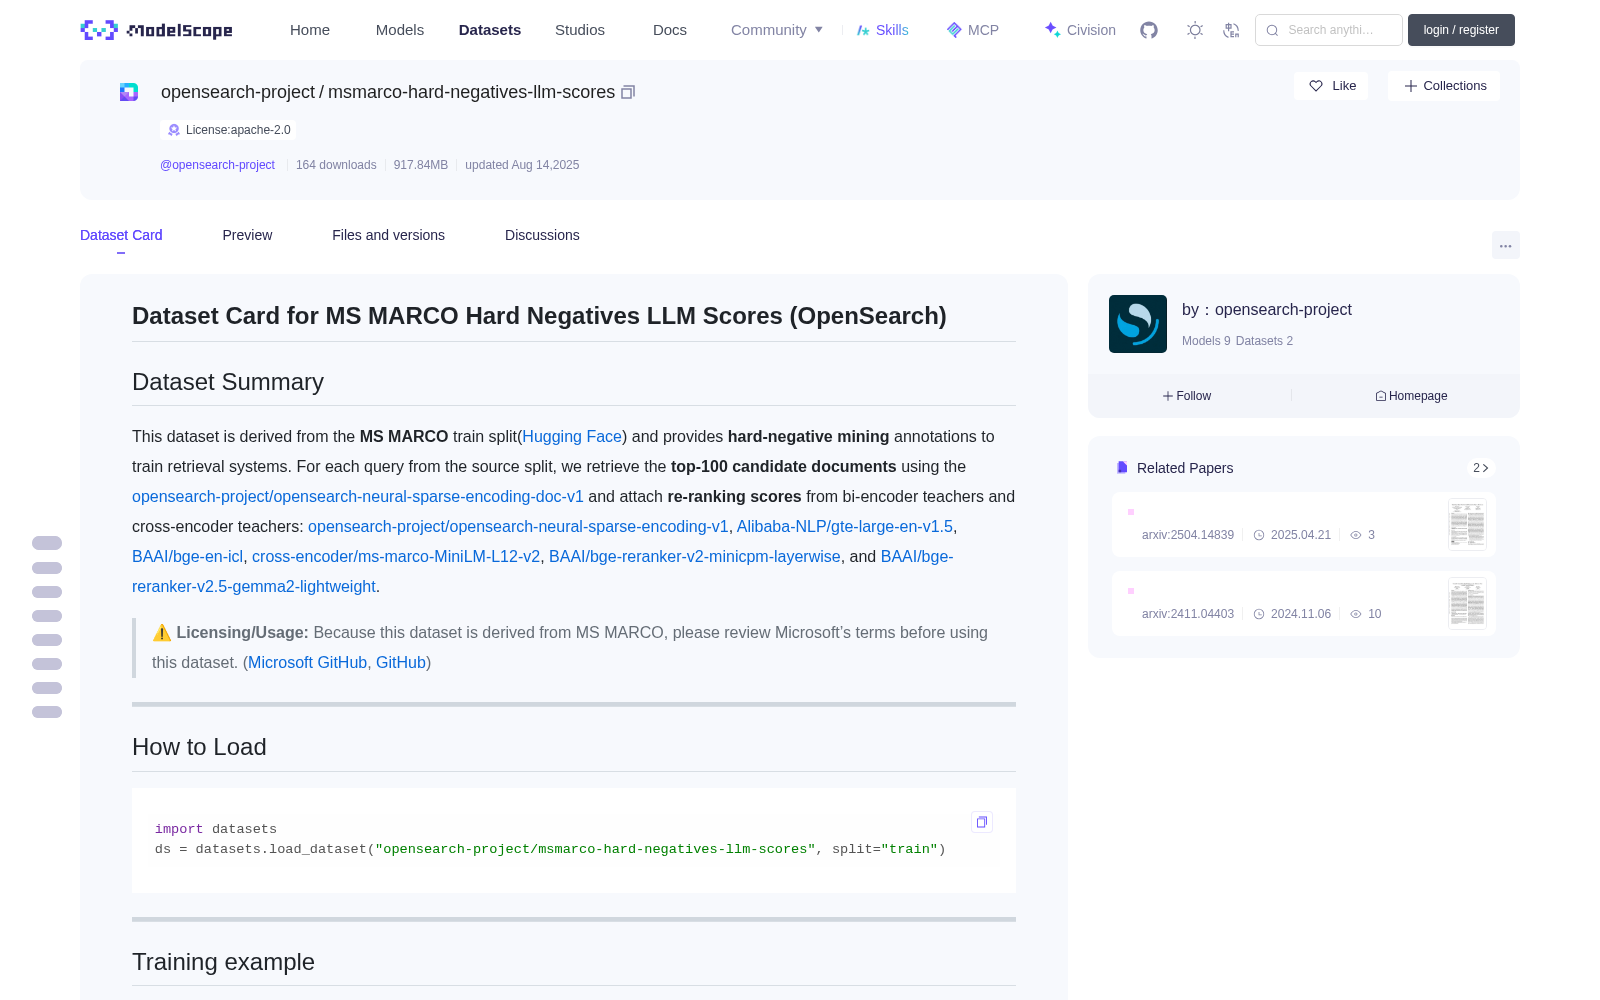Open opensearch-neural-sparse-encoding-doc-v1 link
1600x1000 pixels.
click(x=358, y=497)
